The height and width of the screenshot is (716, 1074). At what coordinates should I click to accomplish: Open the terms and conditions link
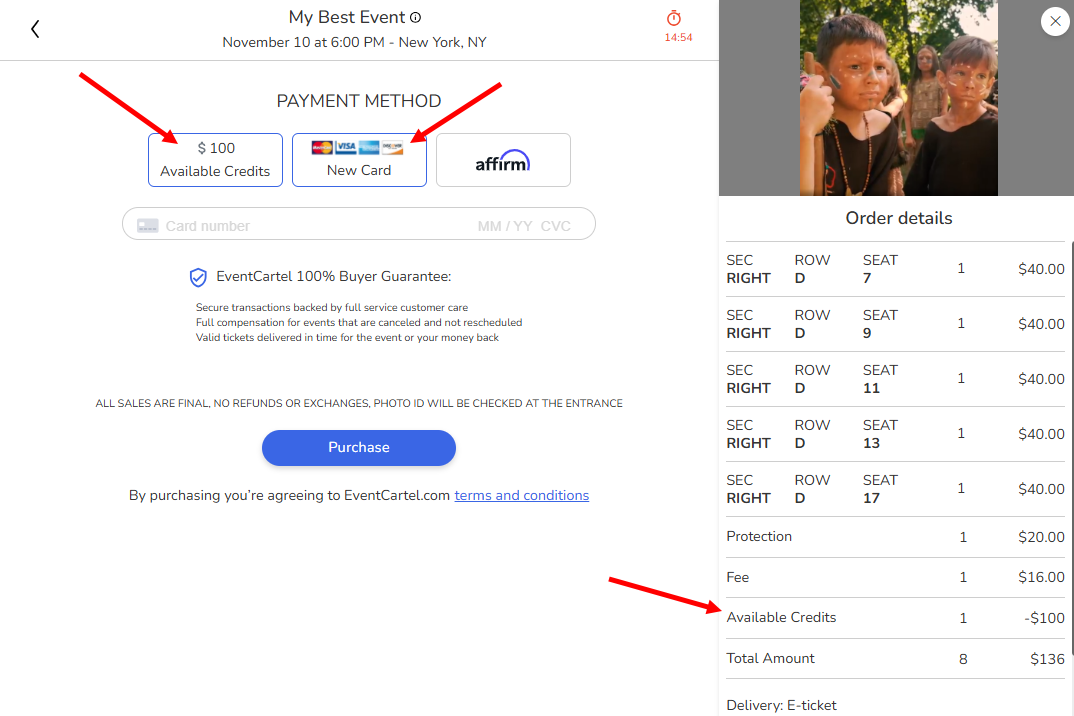pos(521,495)
